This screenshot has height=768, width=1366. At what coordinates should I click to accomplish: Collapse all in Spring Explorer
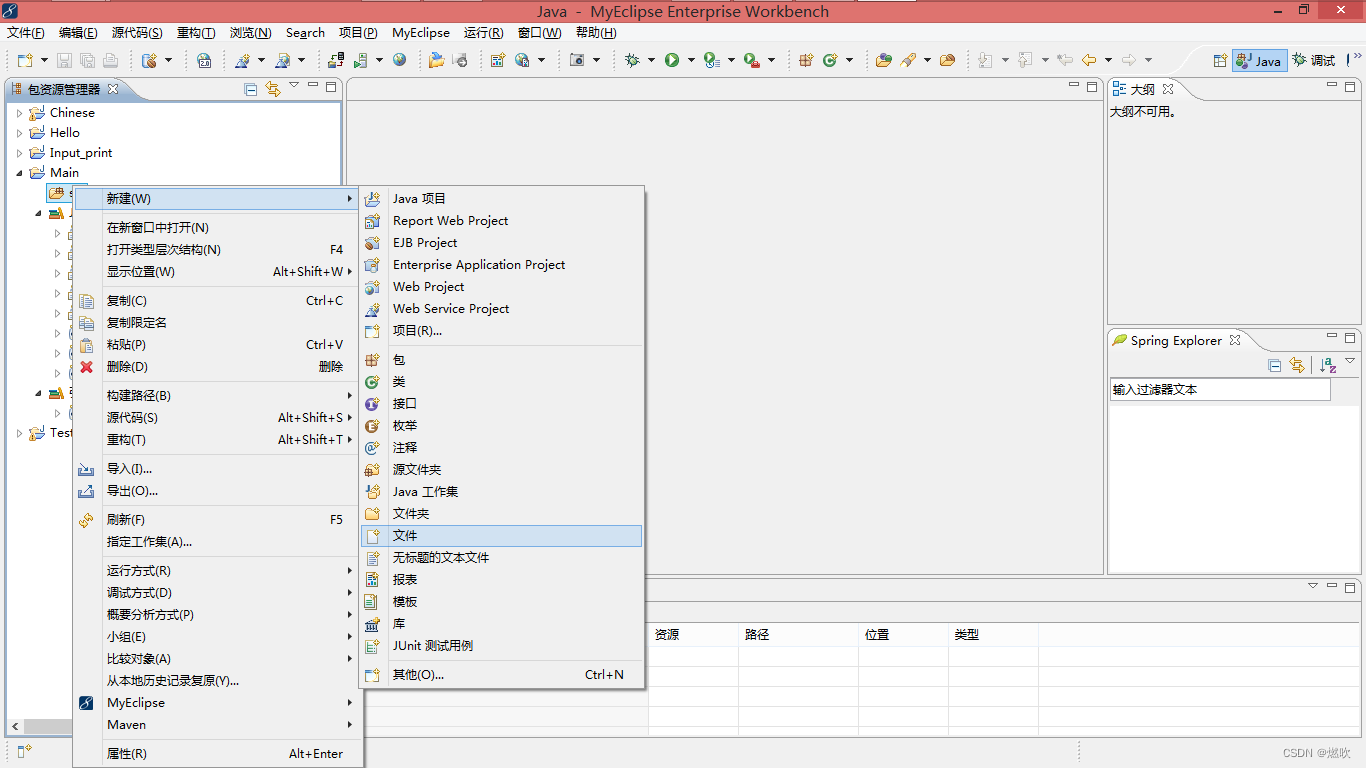pos(1274,366)
